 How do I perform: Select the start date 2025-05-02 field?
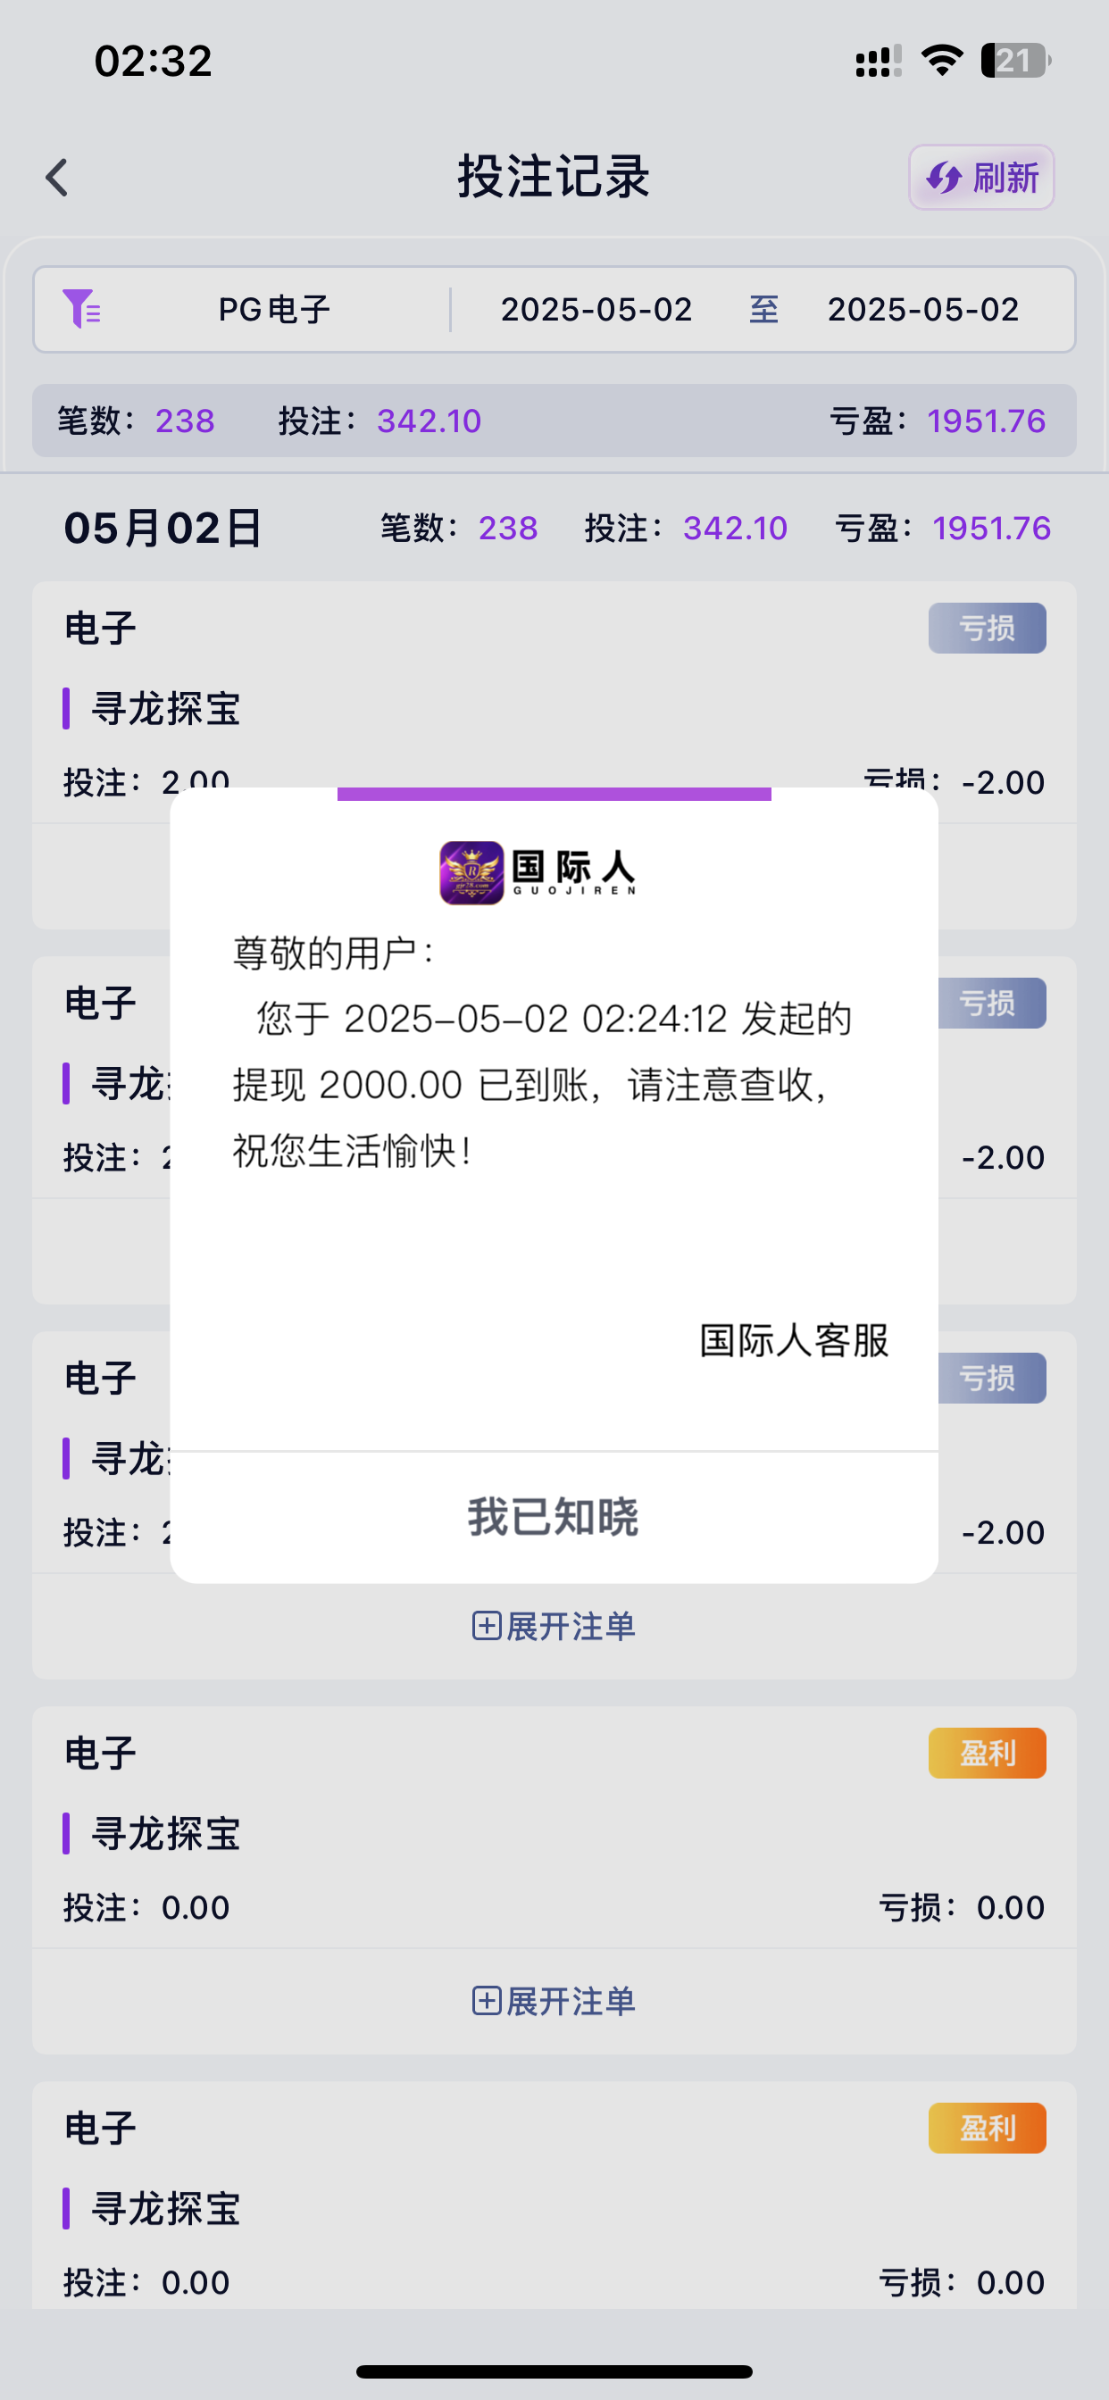point(596,309)
